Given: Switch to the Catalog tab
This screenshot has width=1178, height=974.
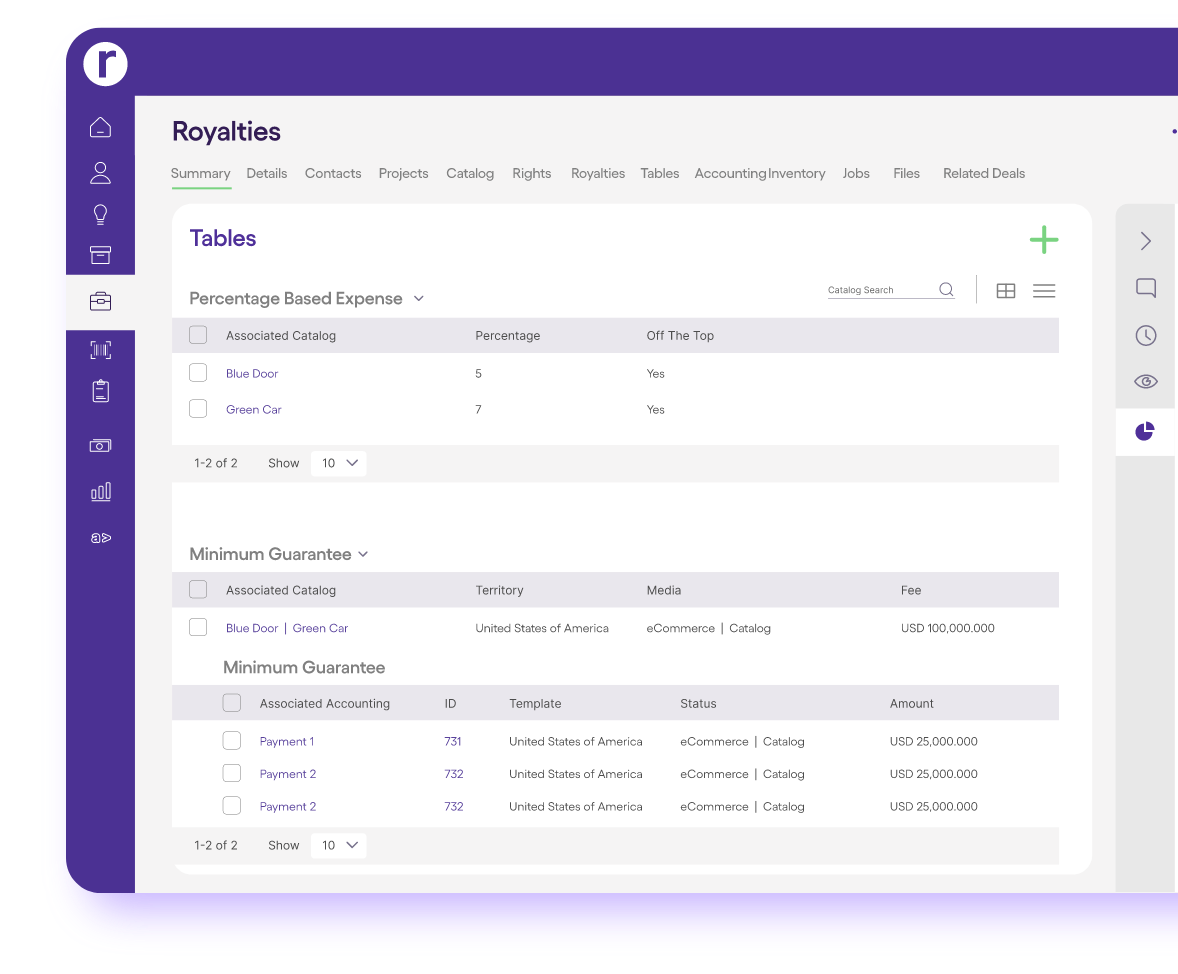Looking at the screenshot, I should pos(470,174).
